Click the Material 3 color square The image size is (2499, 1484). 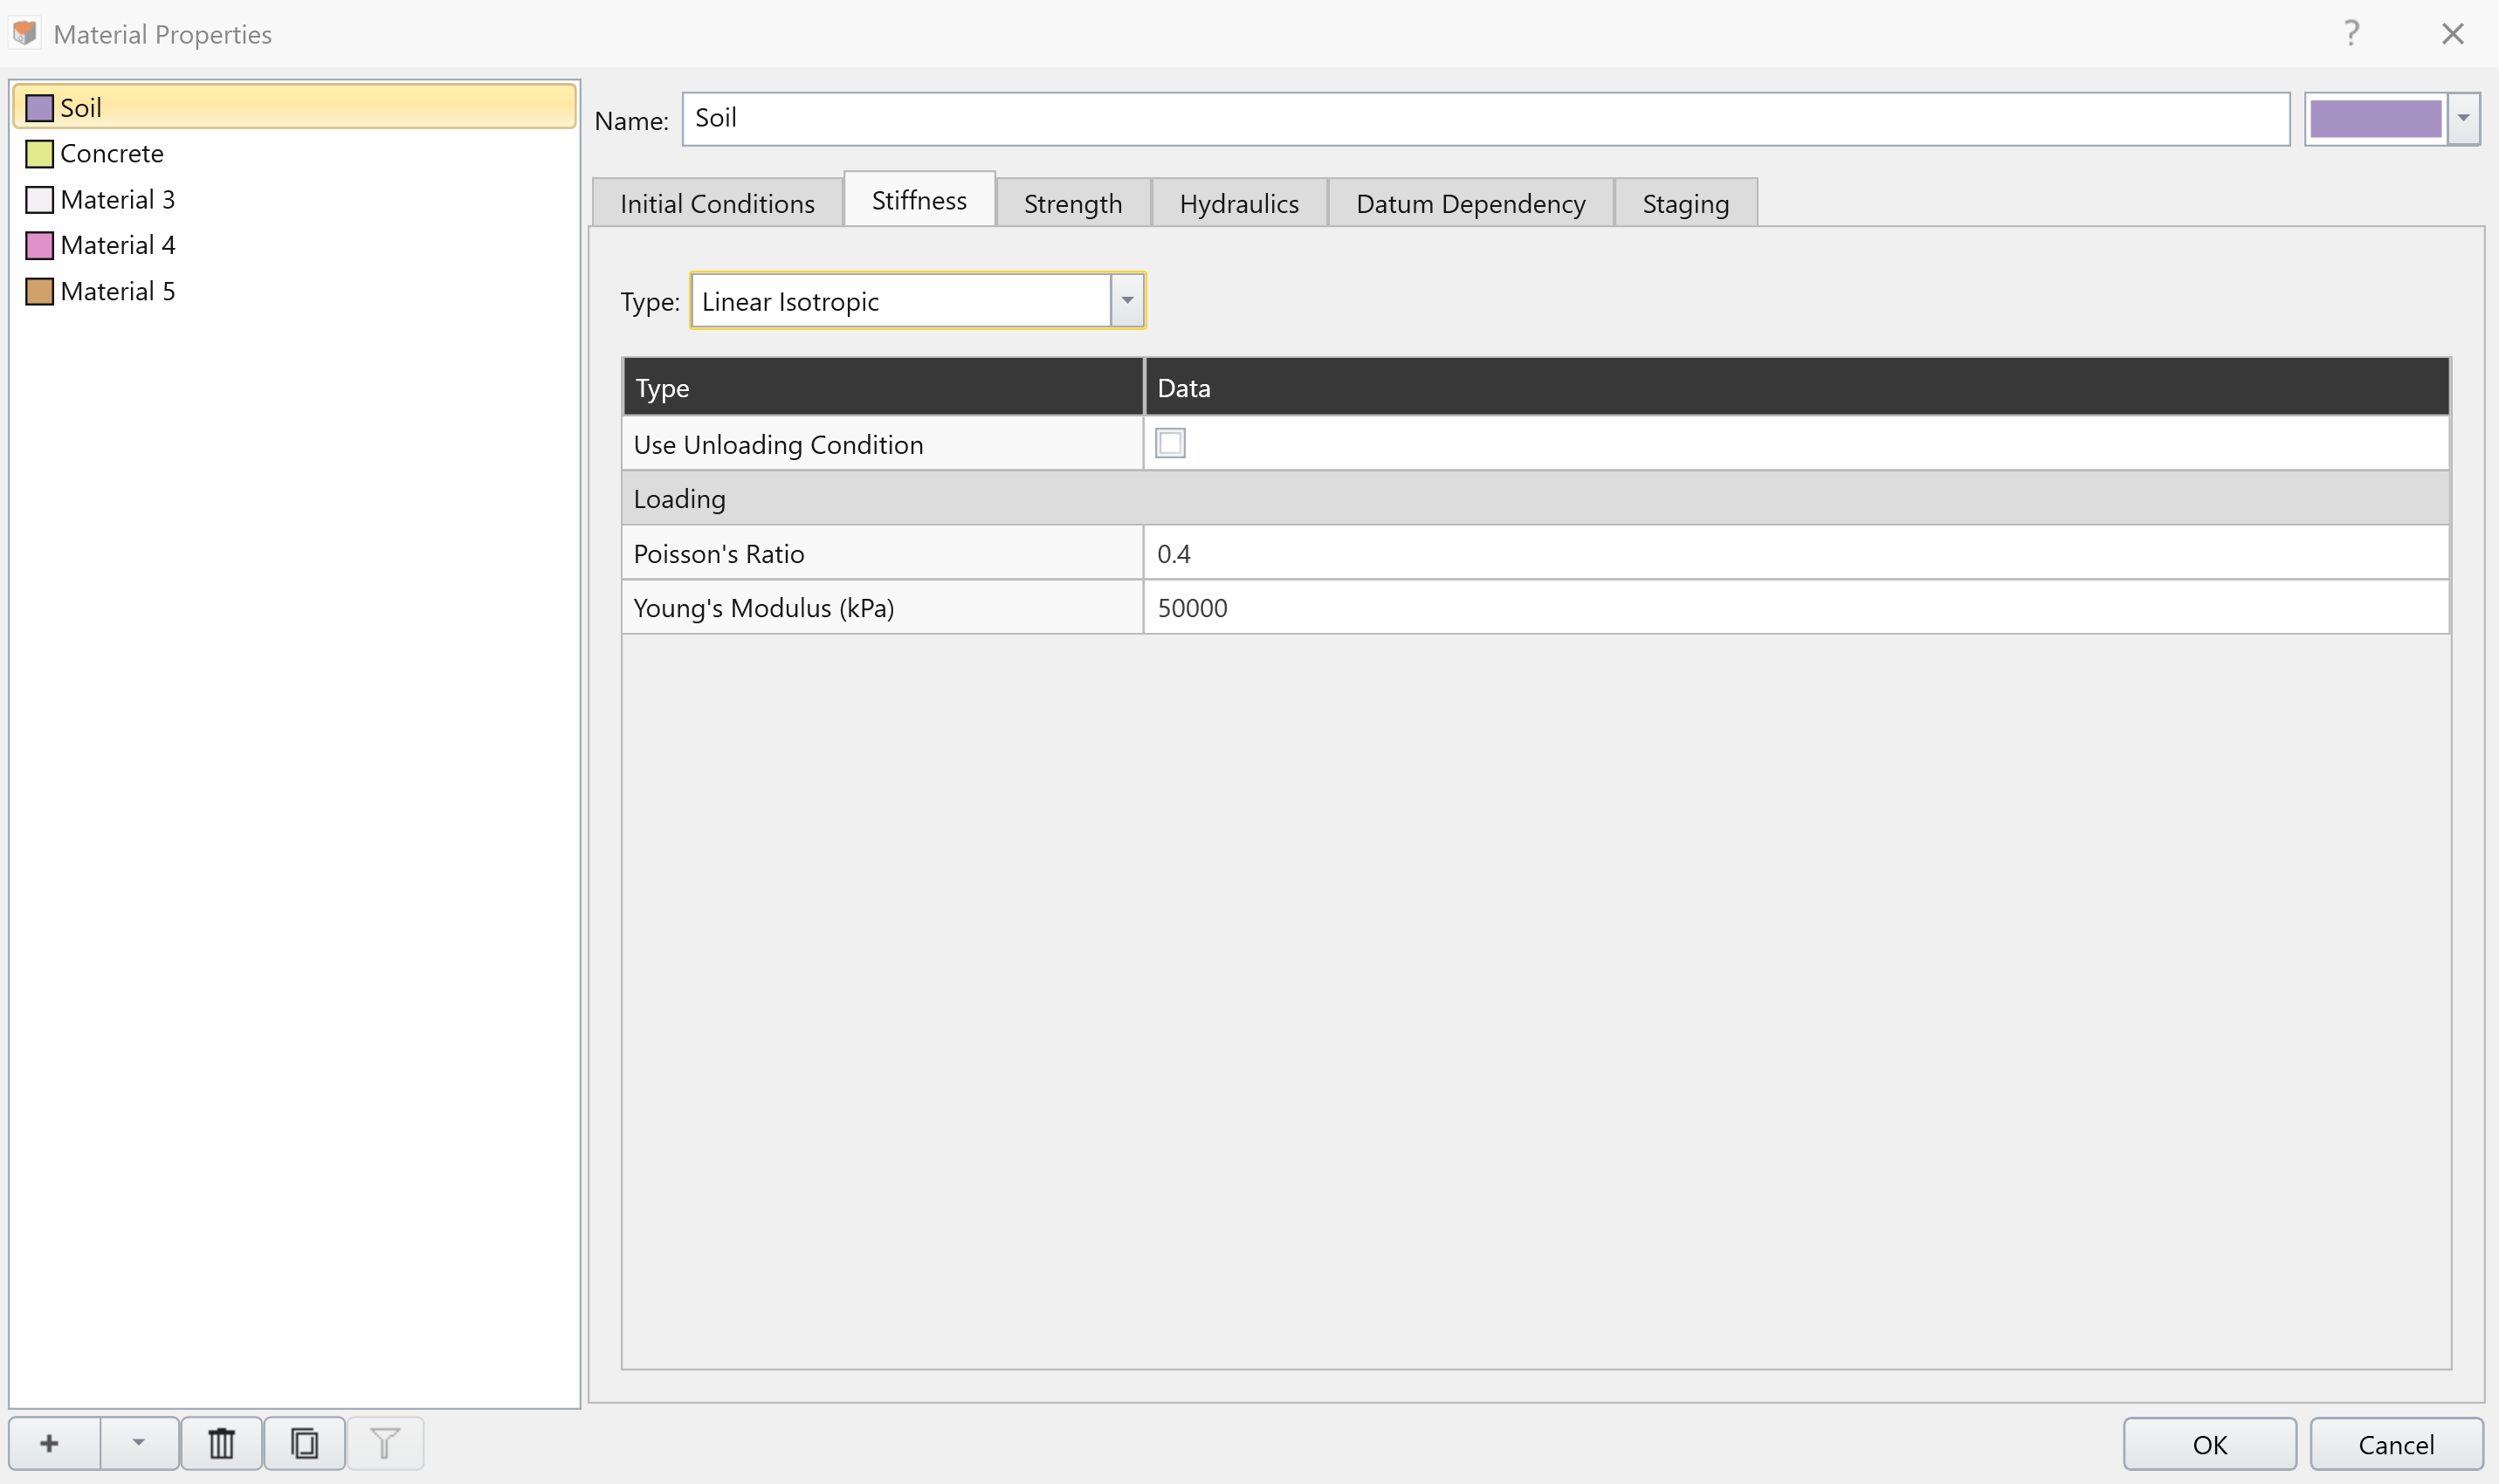pyautogui.click(x=39, y=200)
